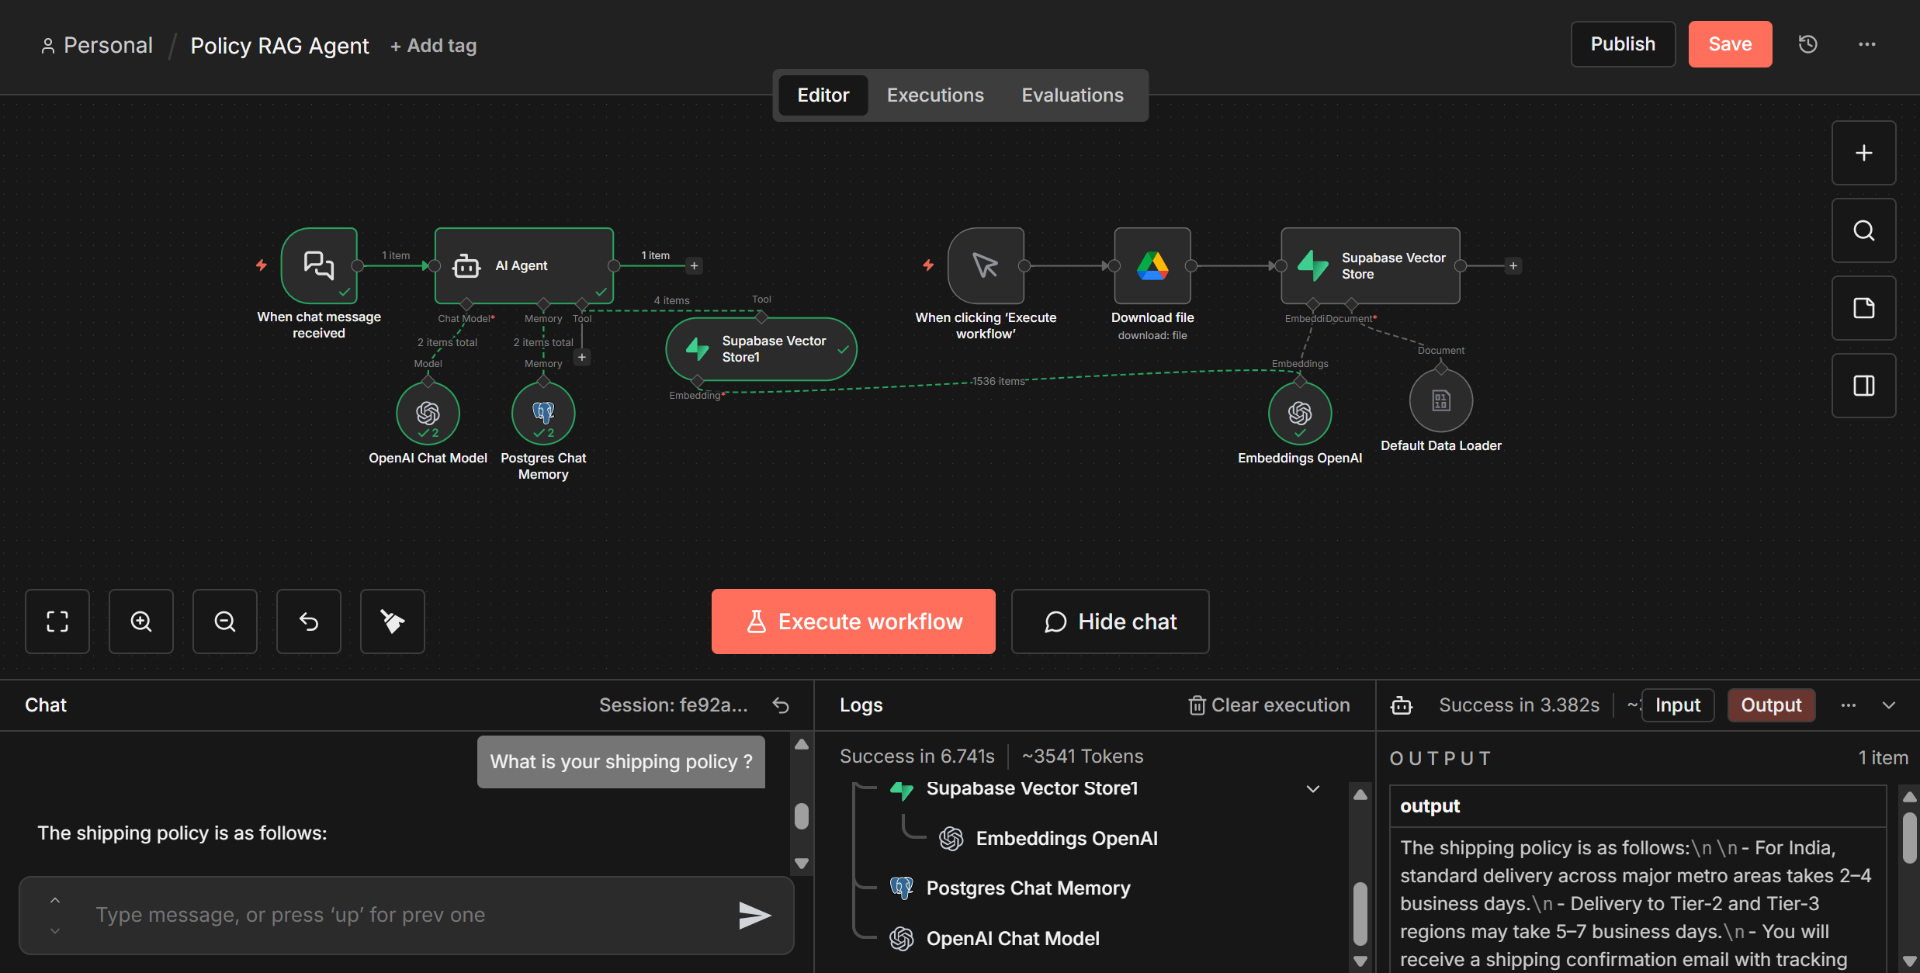Open the three-dot workflow options menu
The width and height of the screenshot is (1920, 973).
[1867, 44]
